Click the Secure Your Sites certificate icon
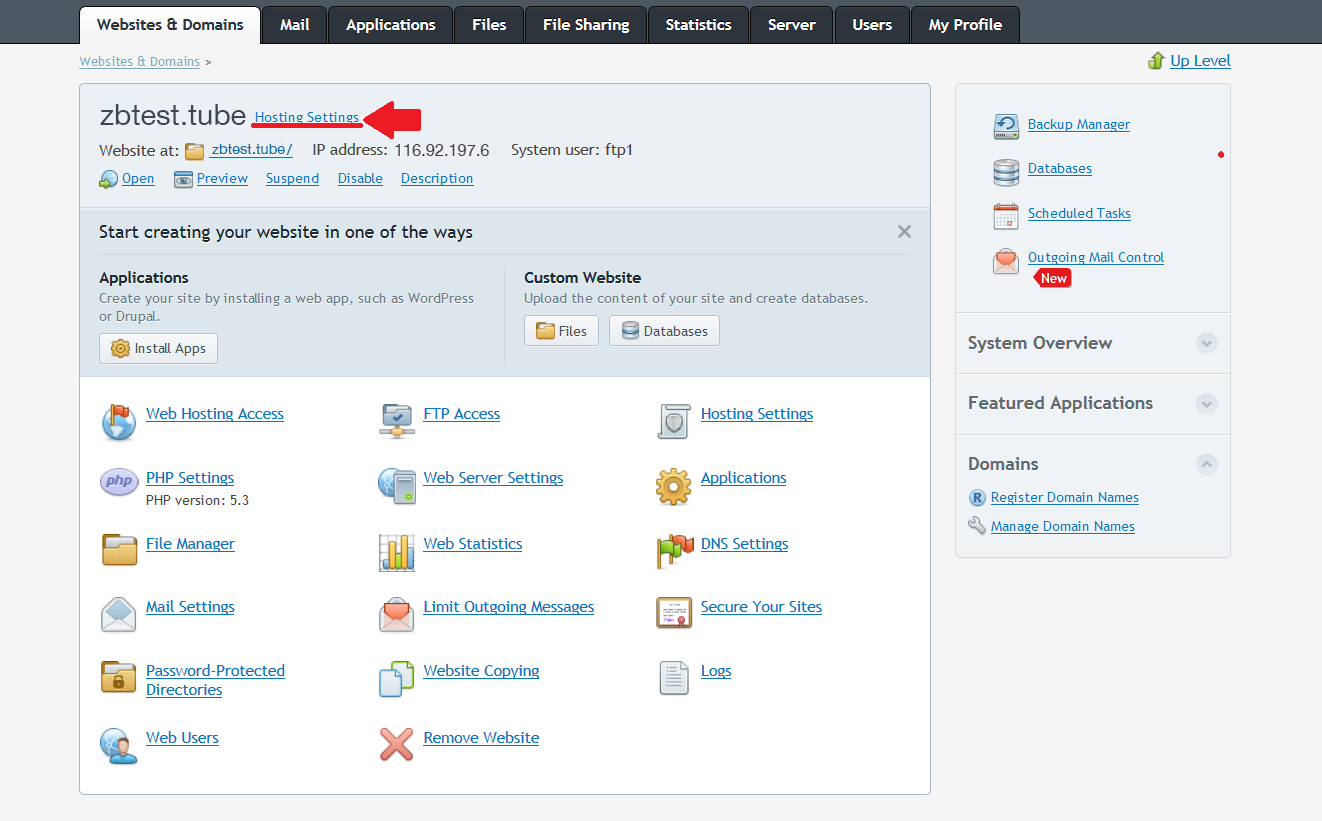 click(x=674, y=612)
